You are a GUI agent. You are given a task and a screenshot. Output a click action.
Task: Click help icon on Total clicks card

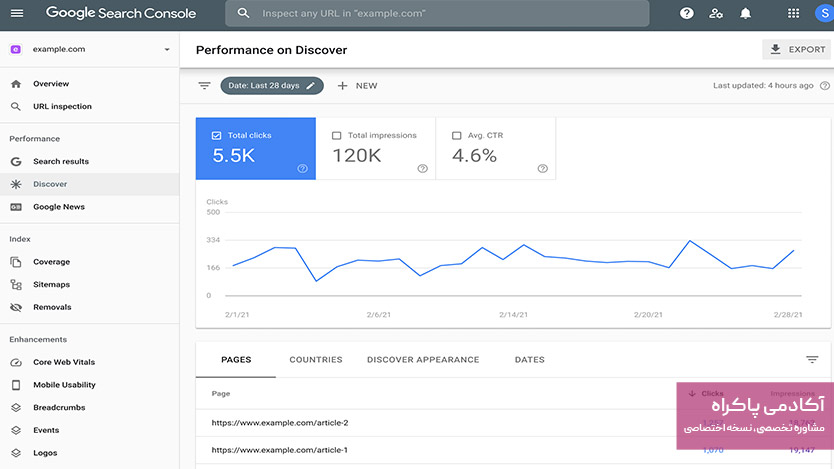tap(302, 169)
